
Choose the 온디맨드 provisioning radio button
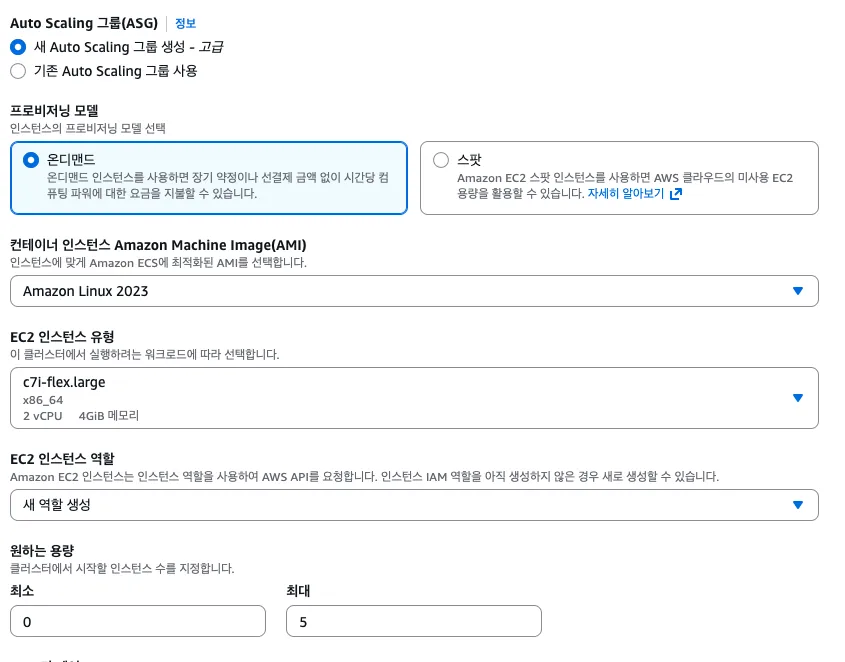point(31,160)
